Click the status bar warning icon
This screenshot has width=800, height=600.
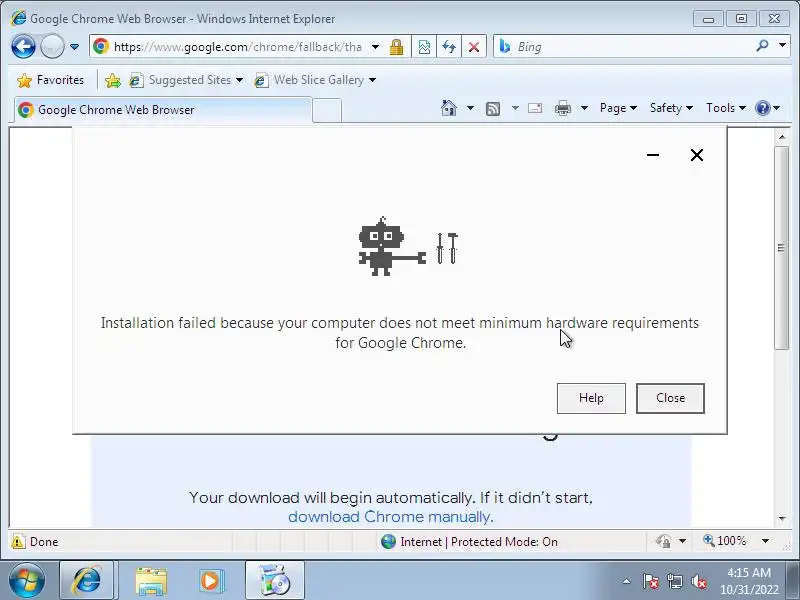click(18, 542)
